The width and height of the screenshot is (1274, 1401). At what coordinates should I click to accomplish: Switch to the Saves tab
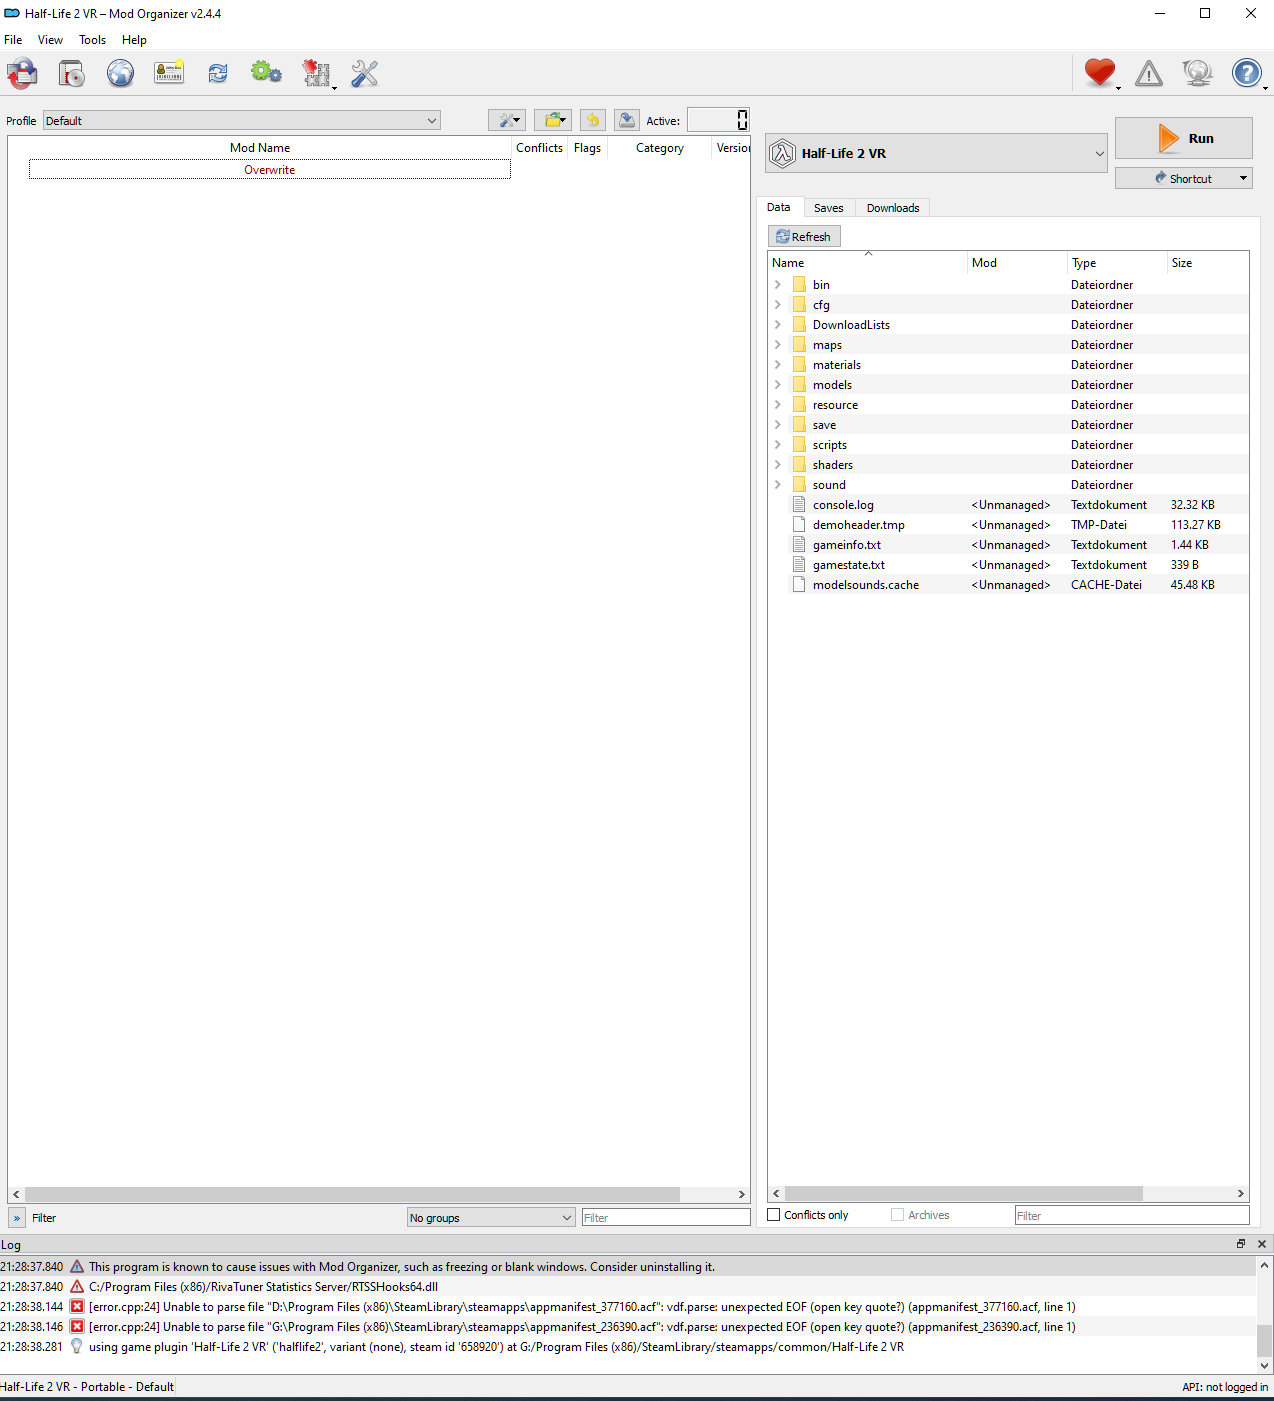coord(828,208)
